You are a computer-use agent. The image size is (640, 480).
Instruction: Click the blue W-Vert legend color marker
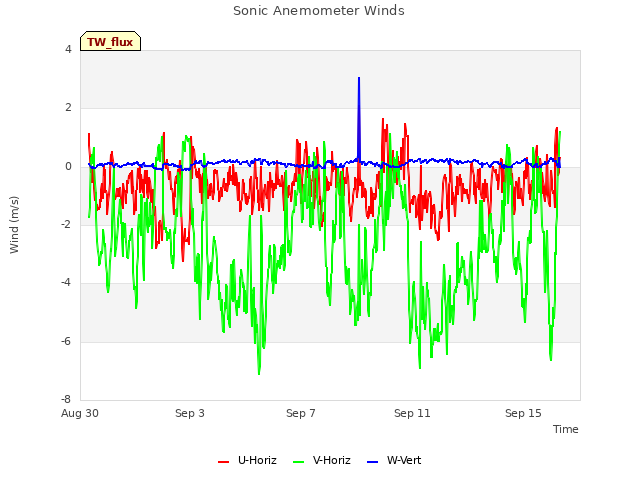coord(373,462)
